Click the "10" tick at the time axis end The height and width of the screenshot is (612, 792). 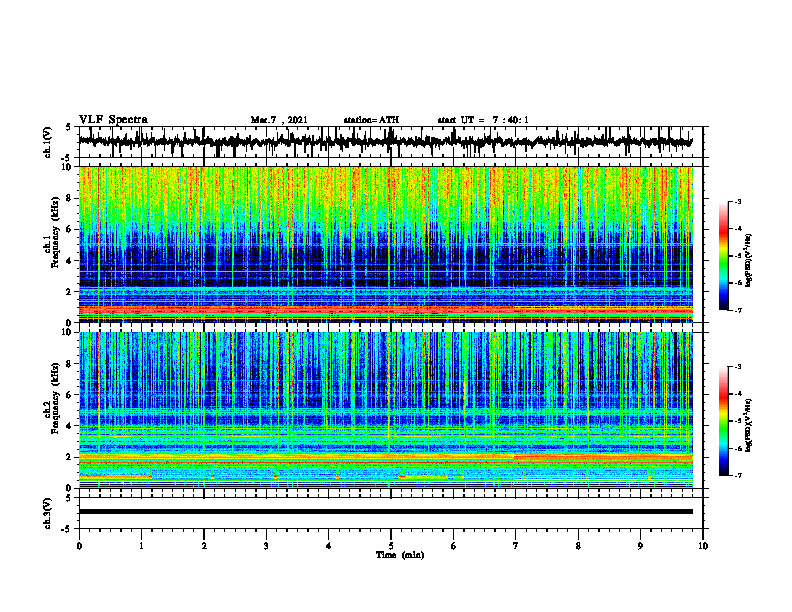coord(703,546)
